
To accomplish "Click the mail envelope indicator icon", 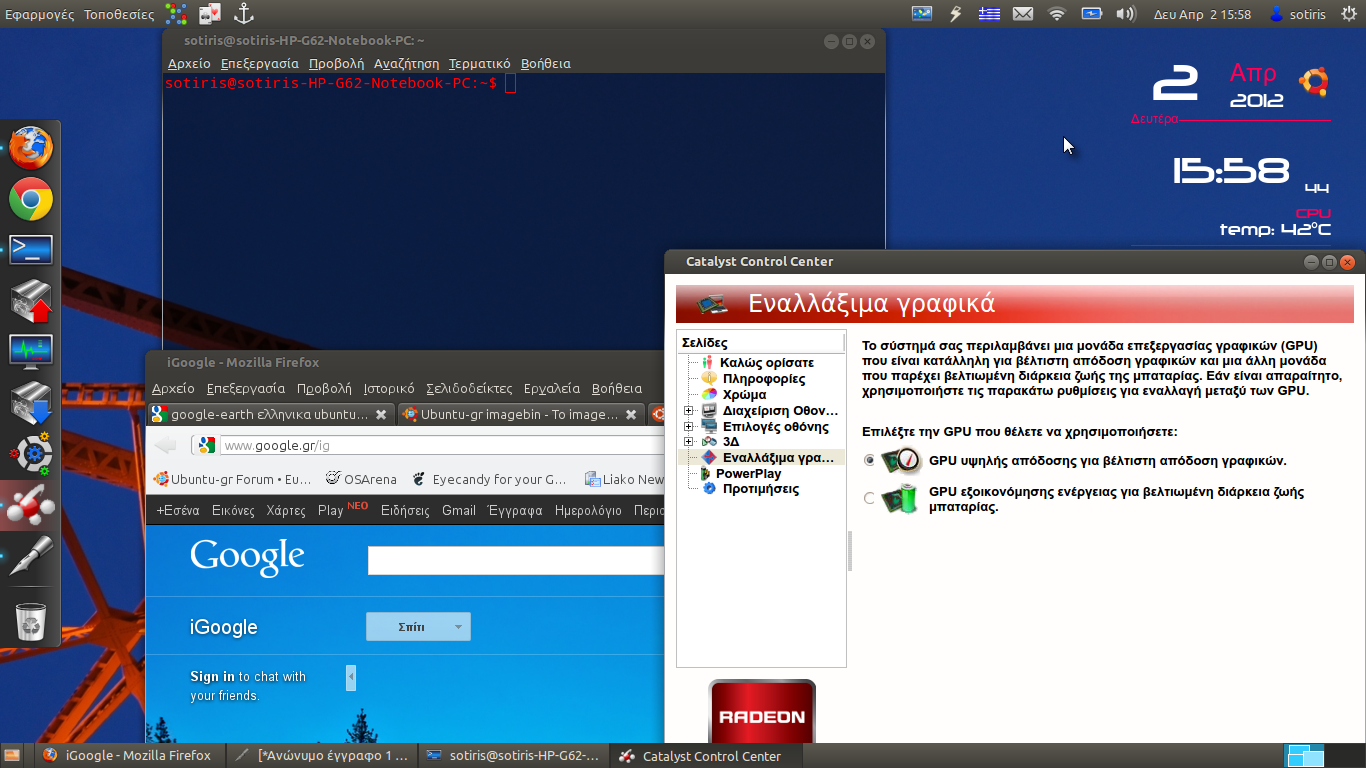I will [x=1022, y=14].
